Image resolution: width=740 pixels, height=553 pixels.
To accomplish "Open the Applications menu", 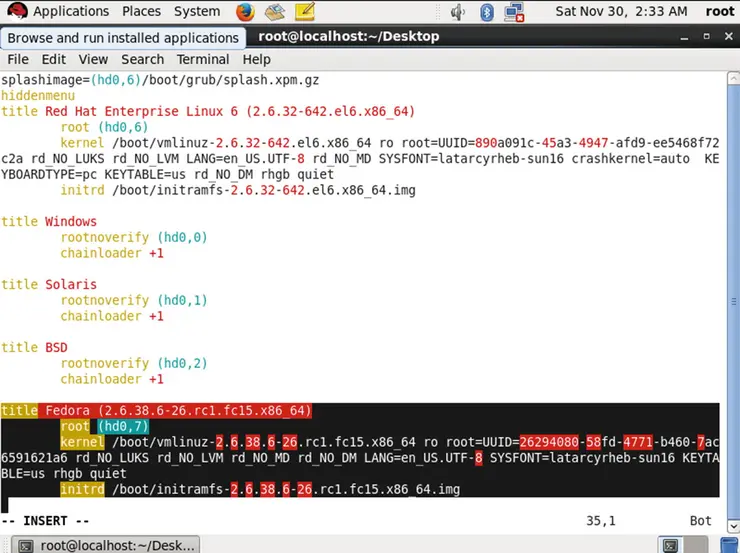I will 71,12.
